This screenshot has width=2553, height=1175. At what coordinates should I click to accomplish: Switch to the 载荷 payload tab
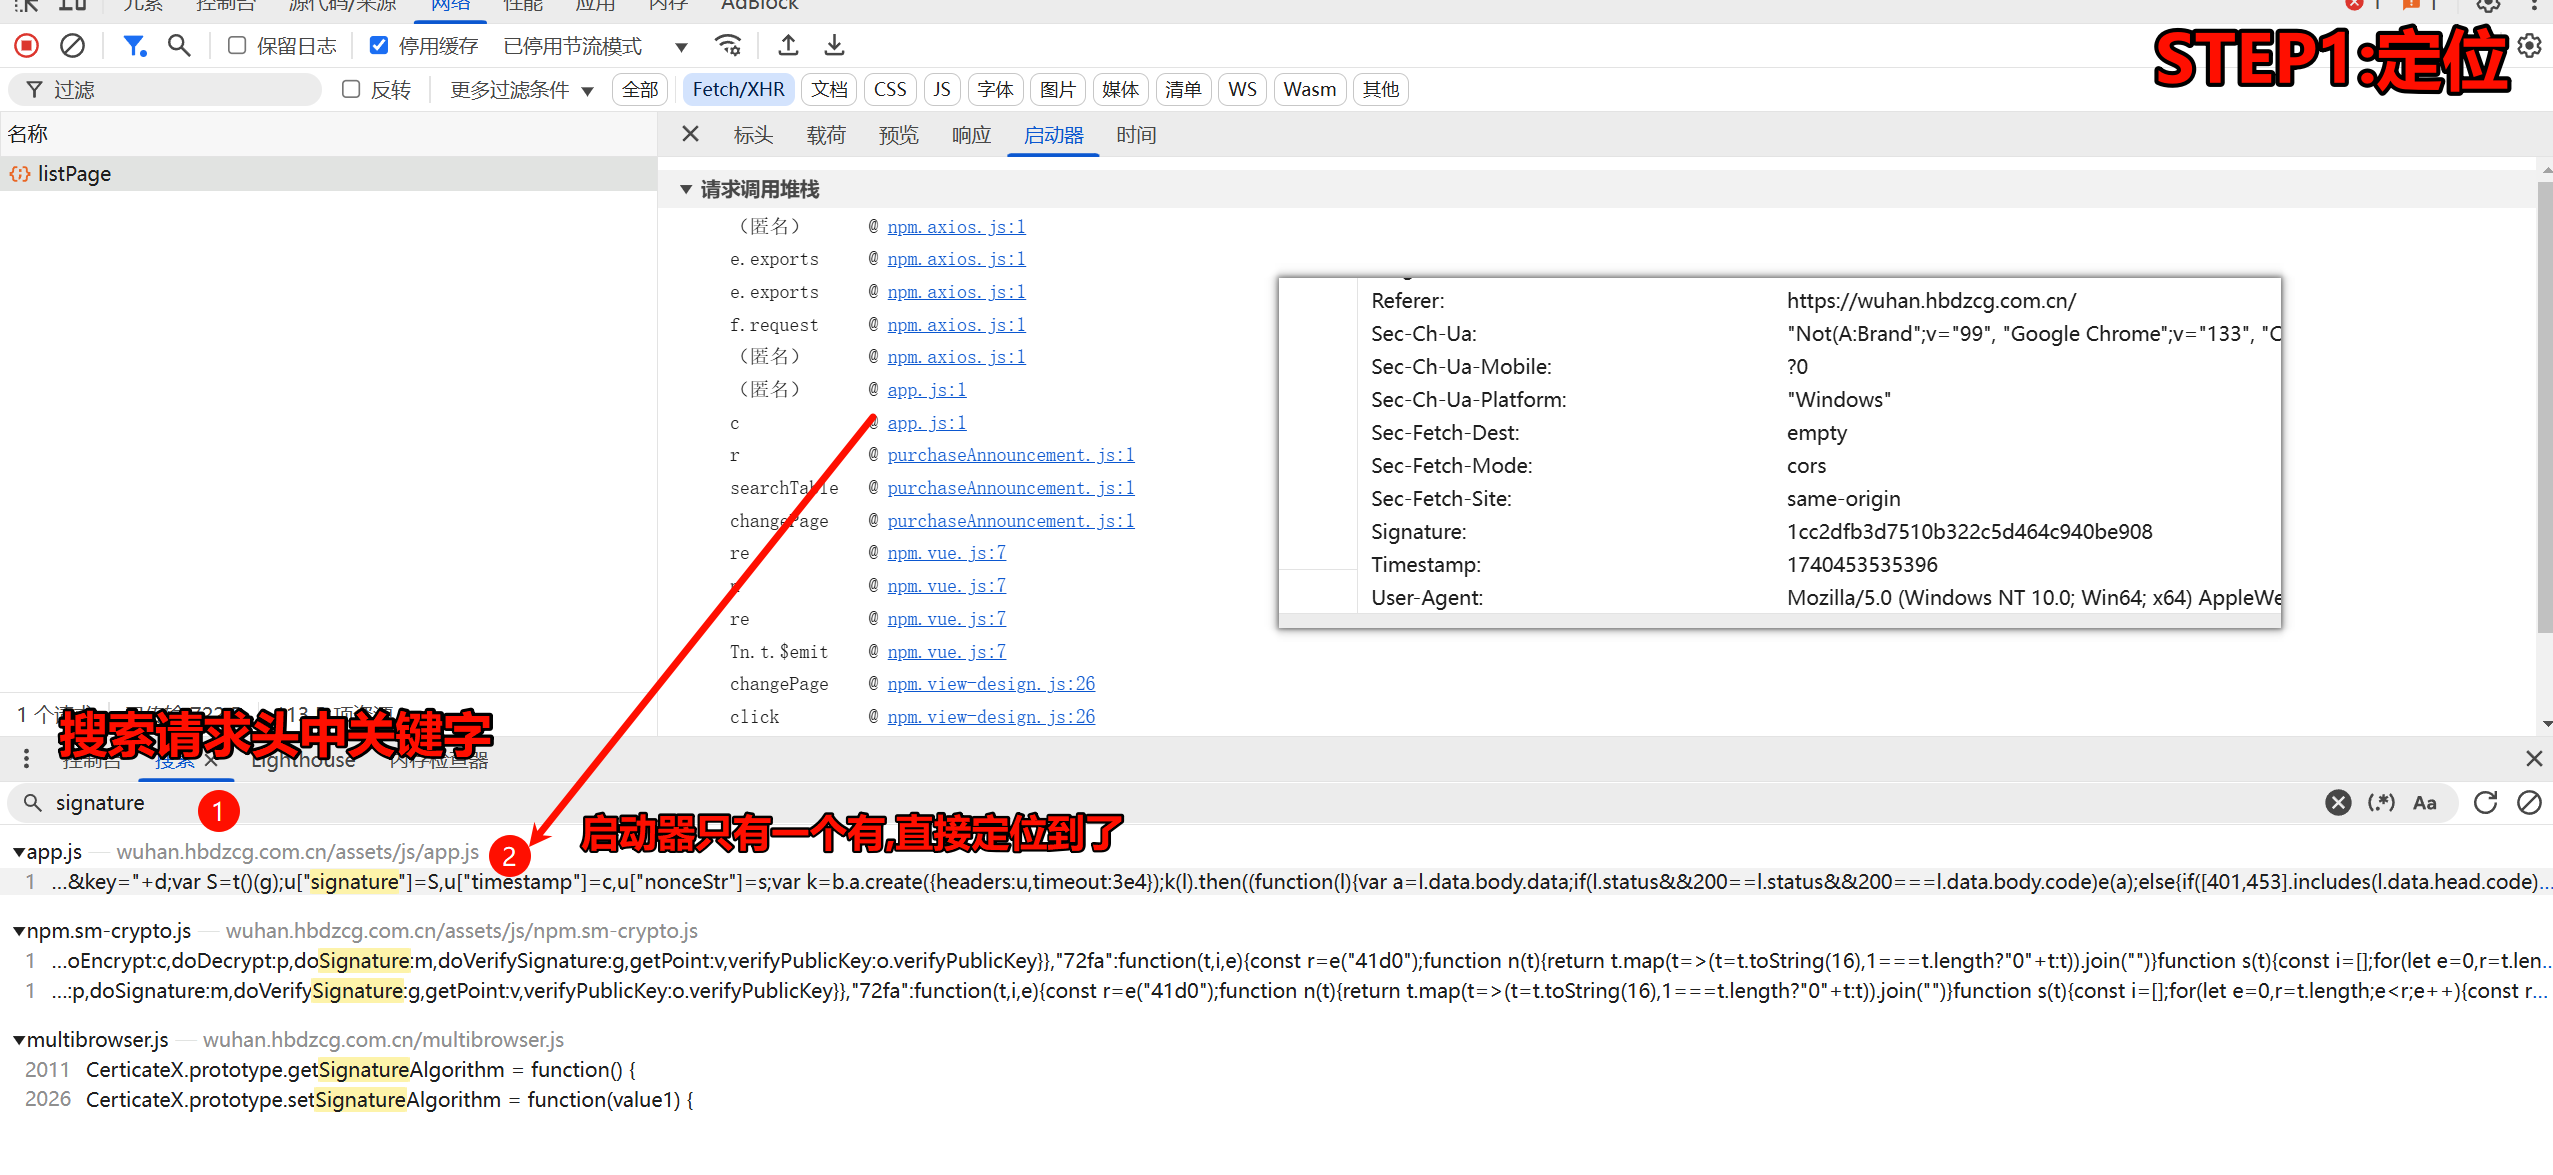coord(826,135)
